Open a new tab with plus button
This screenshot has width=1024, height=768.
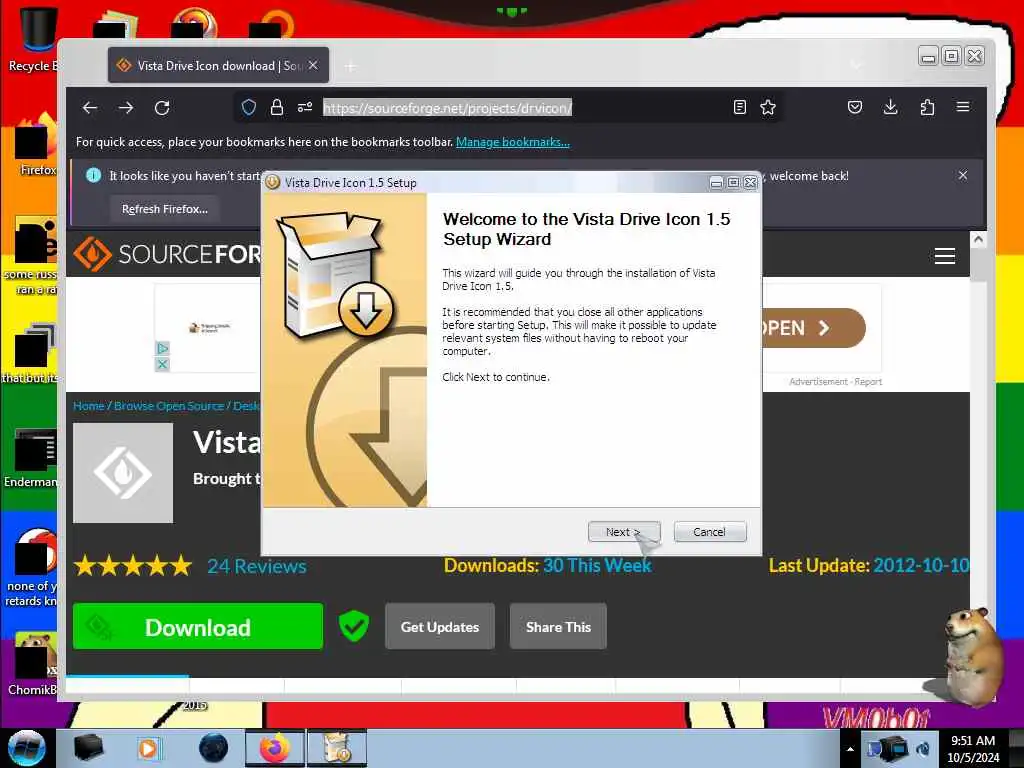click(x=351, y=66)
